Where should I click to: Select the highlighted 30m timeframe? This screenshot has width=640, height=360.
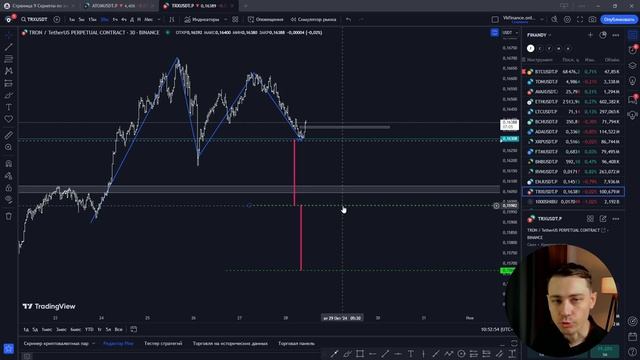point(104,20)
